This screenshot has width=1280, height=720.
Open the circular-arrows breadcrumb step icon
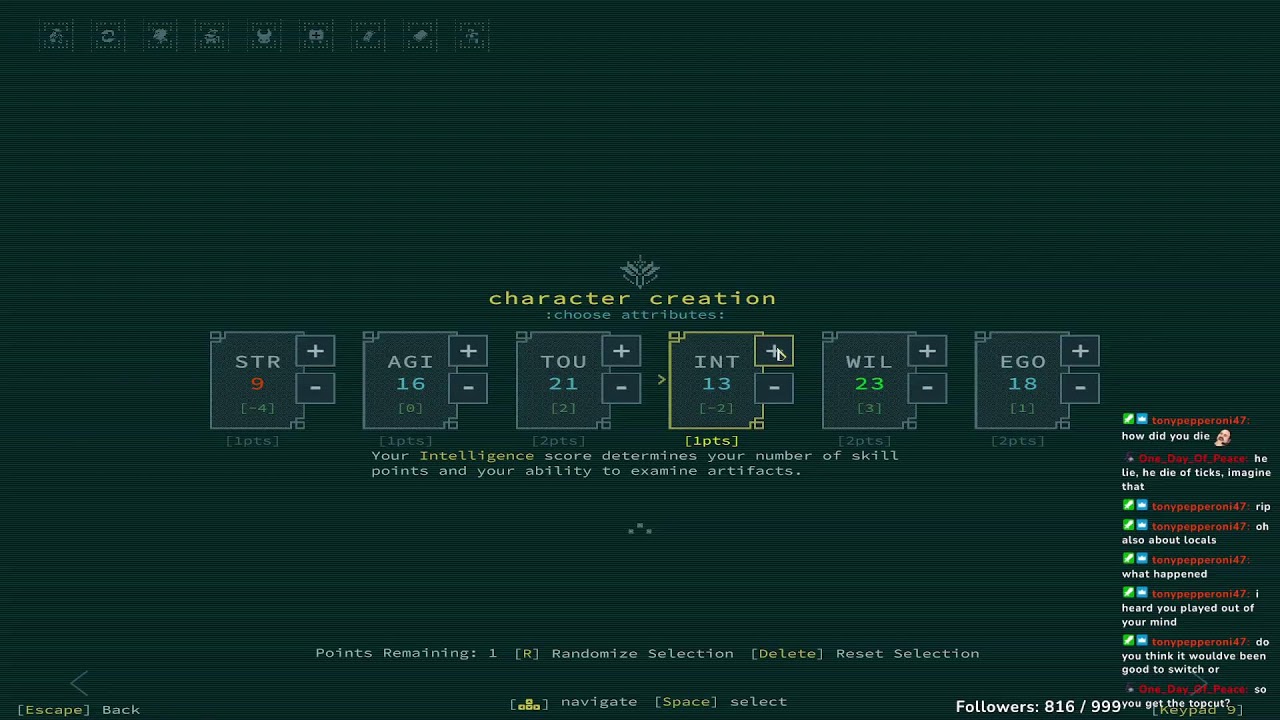[108, 37]
